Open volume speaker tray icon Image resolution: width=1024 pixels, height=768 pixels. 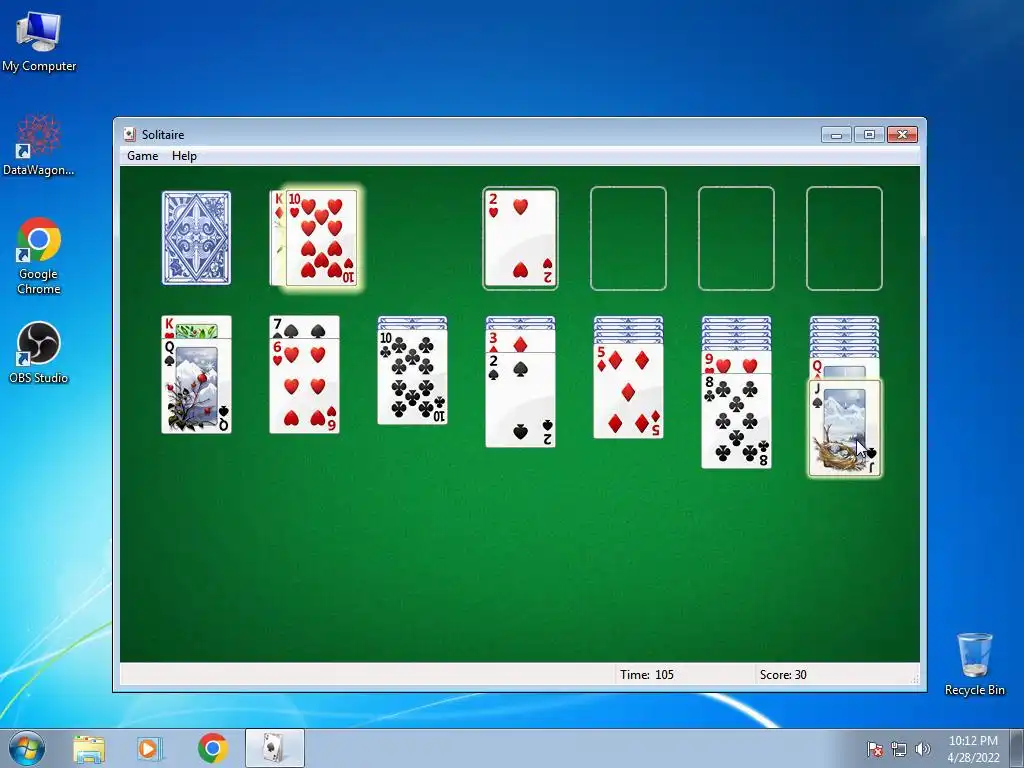coord(923,749)
